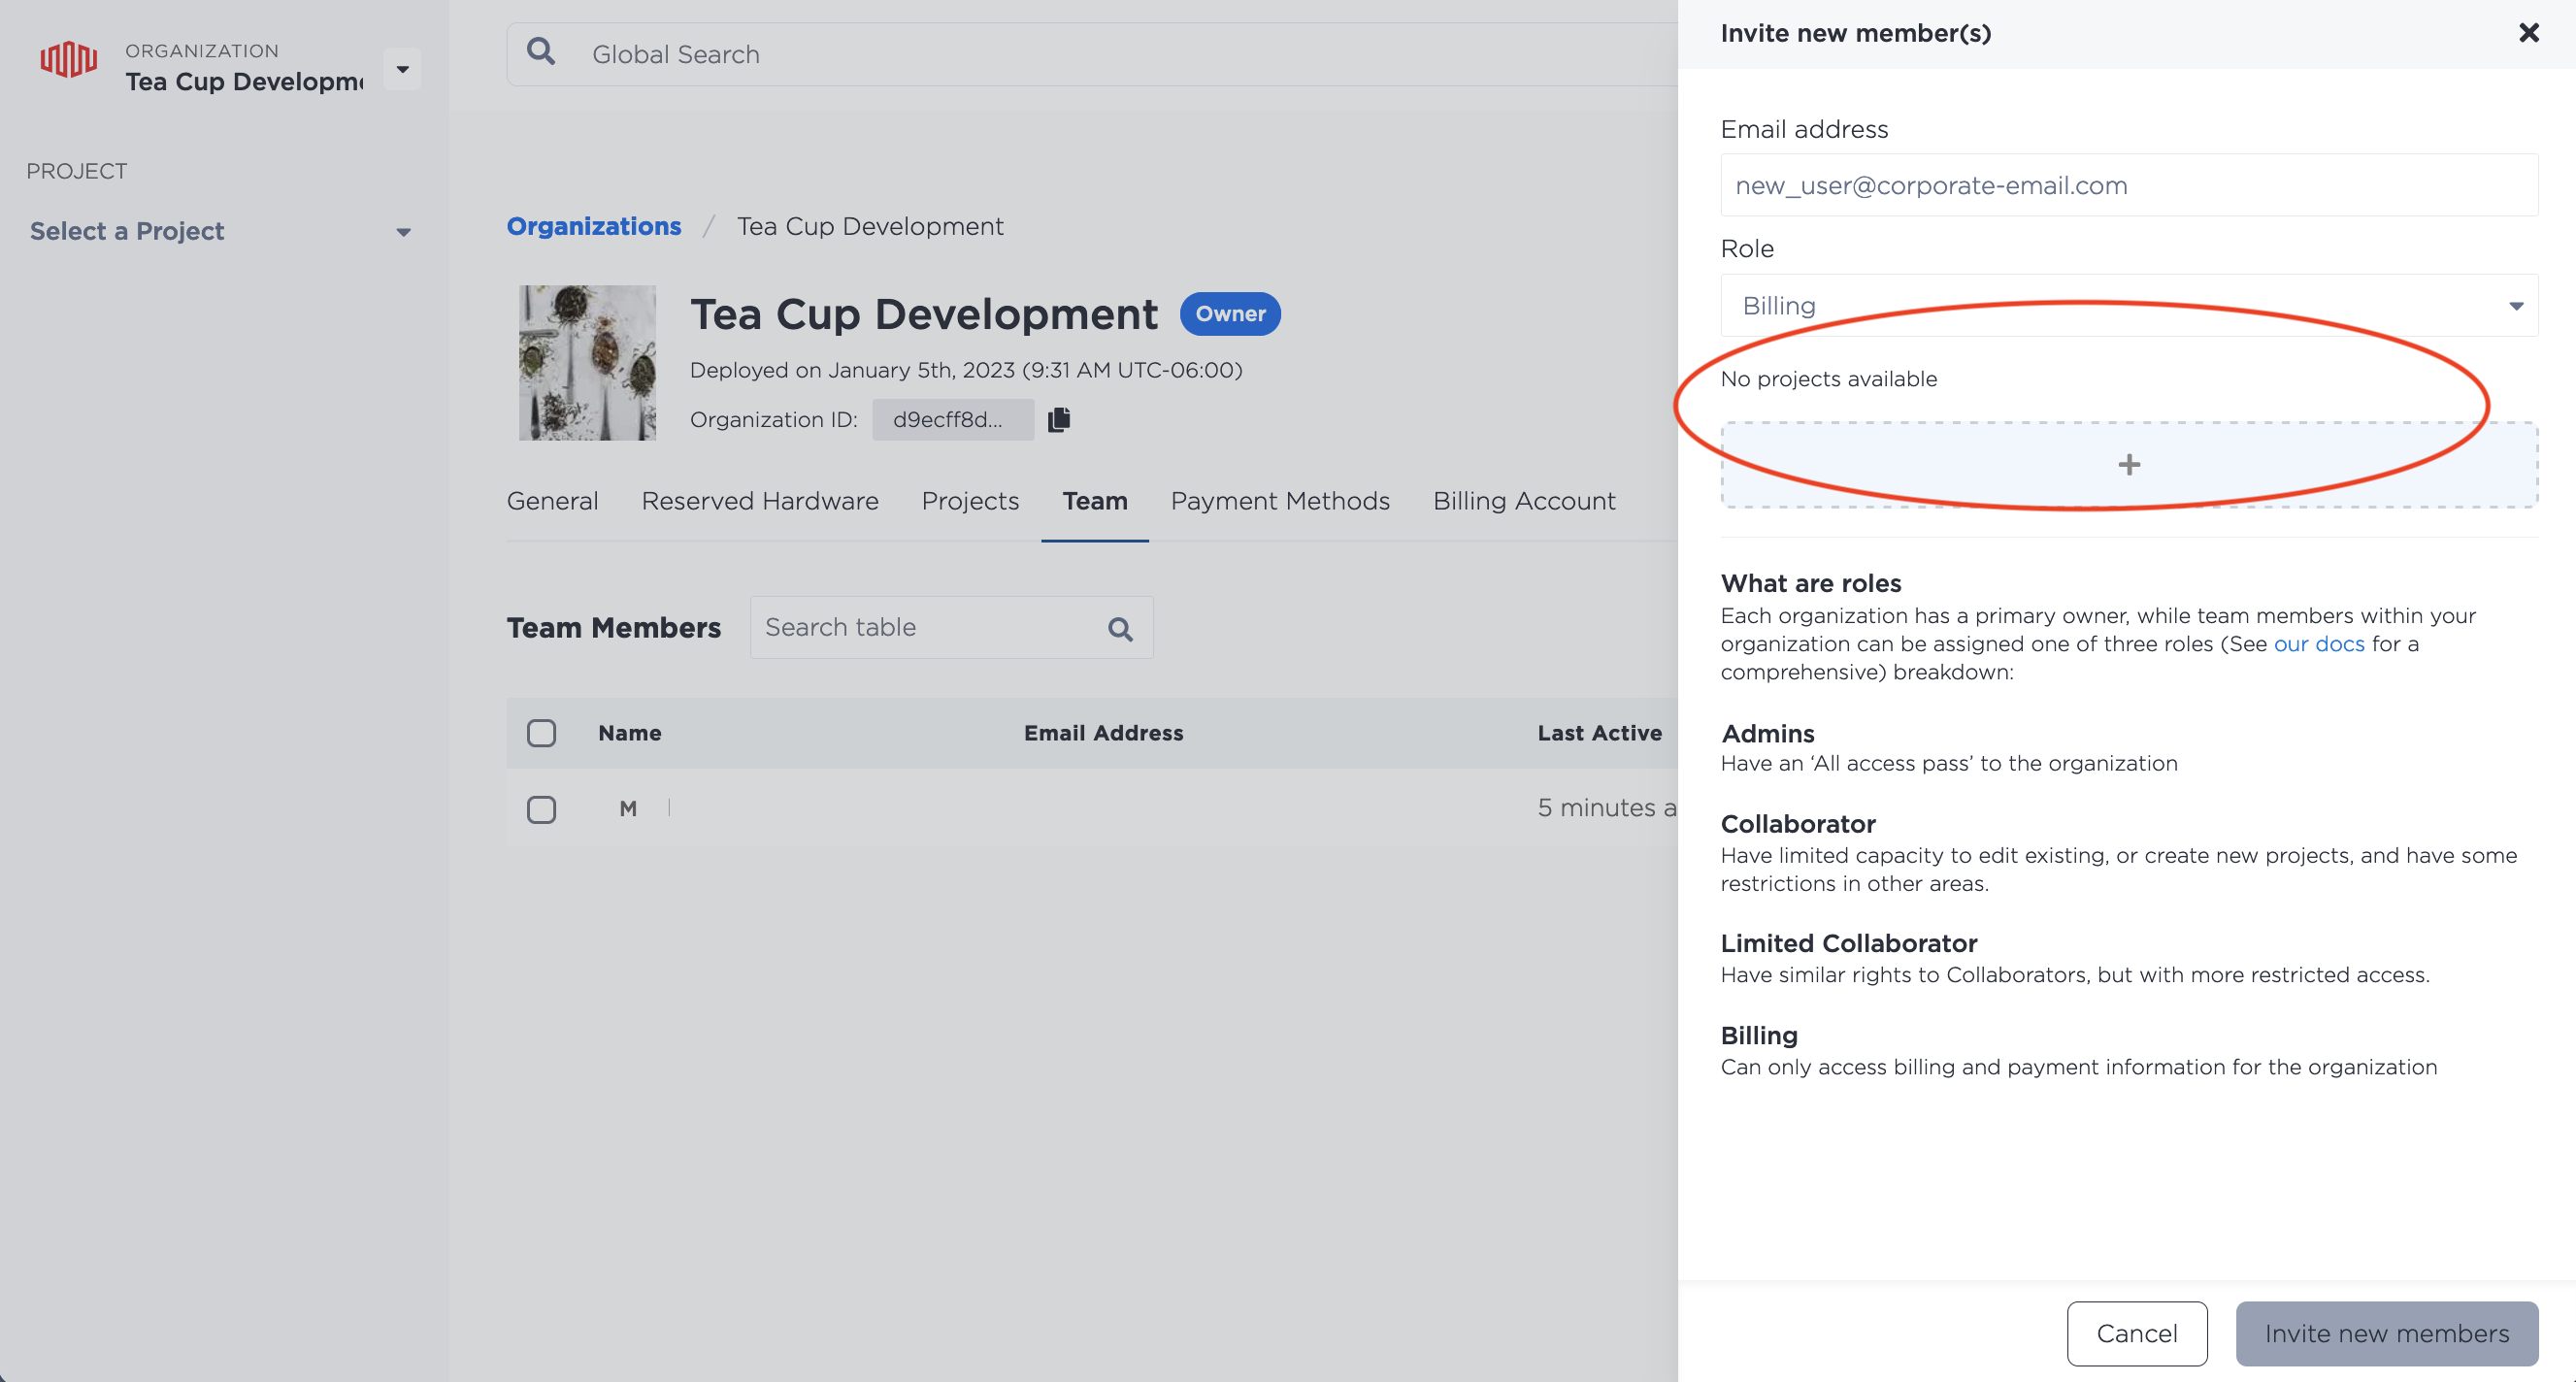Click the Organization ID d9ecff8d... field
2576x1382 pixels.
coord(953,420)
